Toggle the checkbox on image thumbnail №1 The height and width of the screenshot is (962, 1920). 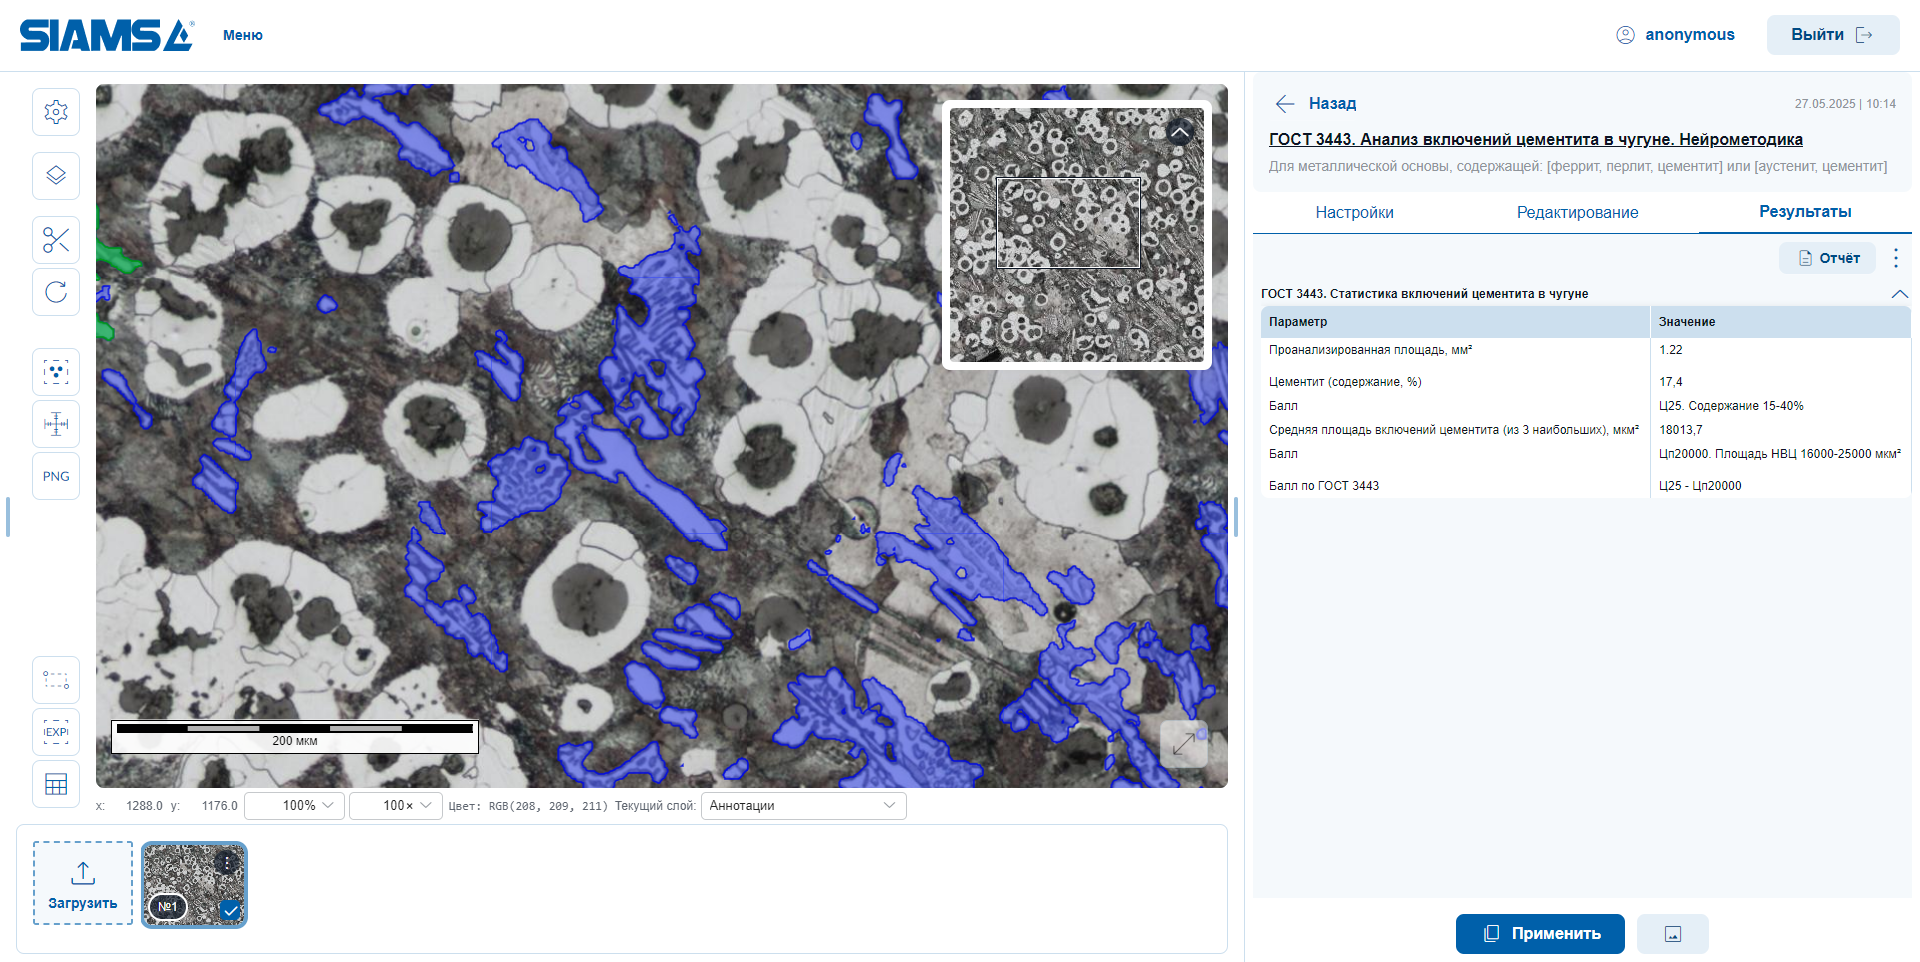pyautogui.click(x=230, y=910)
